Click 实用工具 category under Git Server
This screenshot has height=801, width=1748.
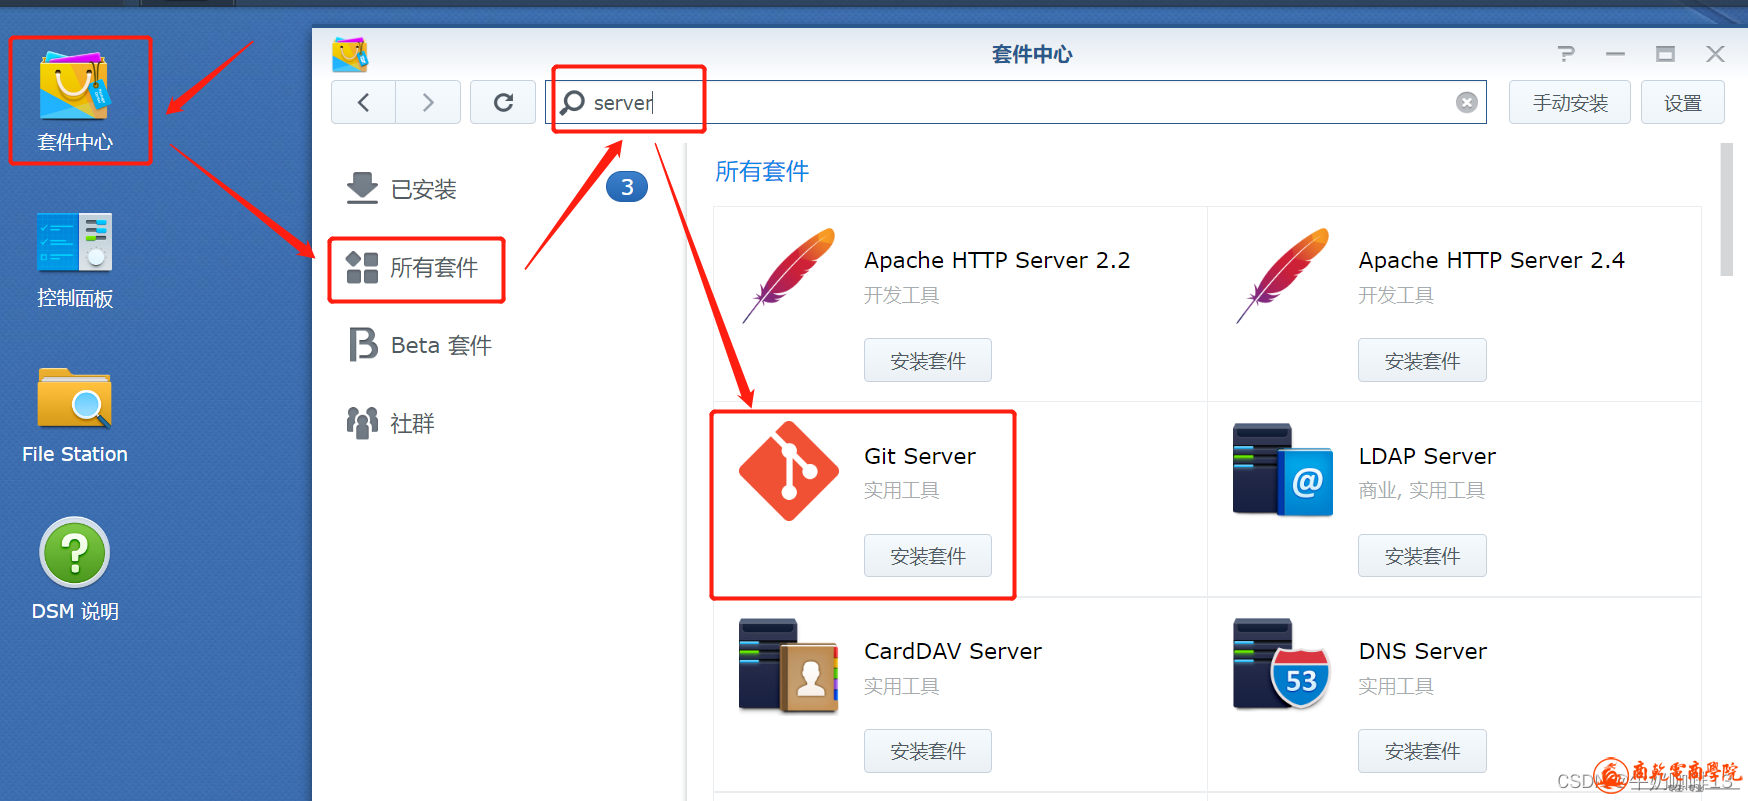(x=902, y=490)
